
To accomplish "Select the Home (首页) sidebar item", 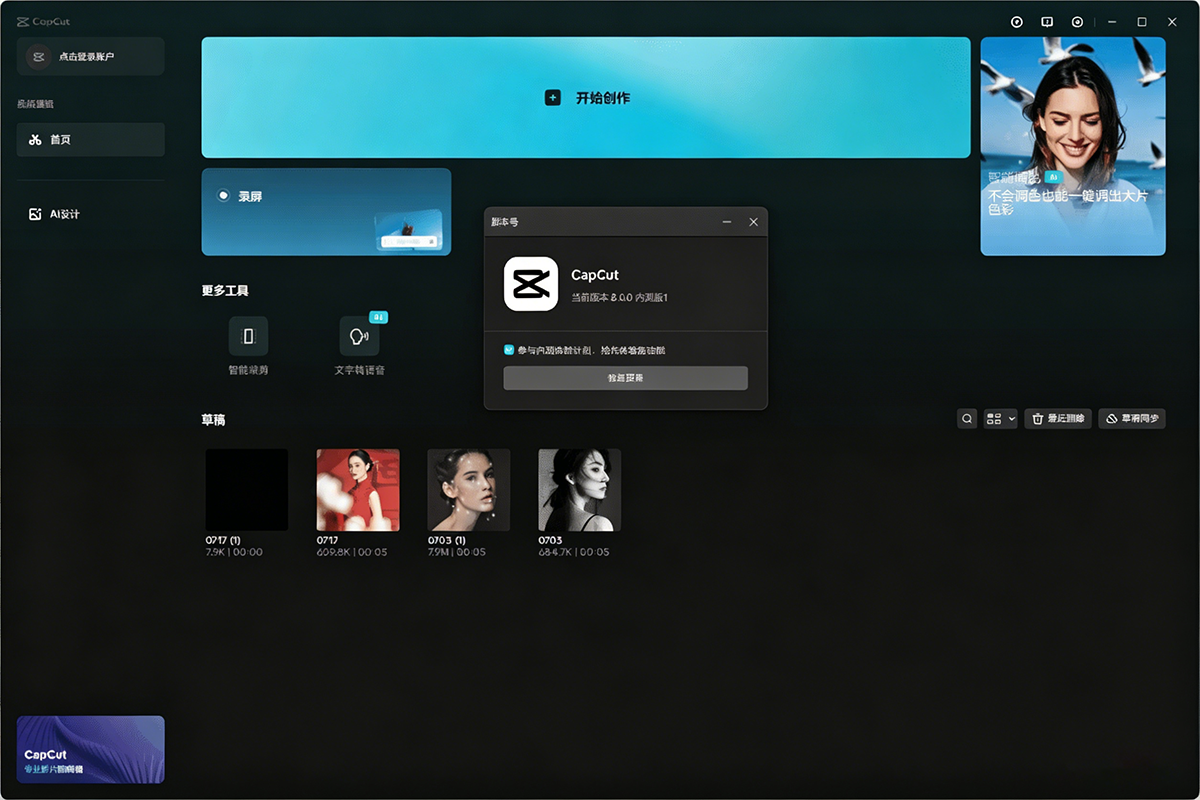I will tap(91, 140).
